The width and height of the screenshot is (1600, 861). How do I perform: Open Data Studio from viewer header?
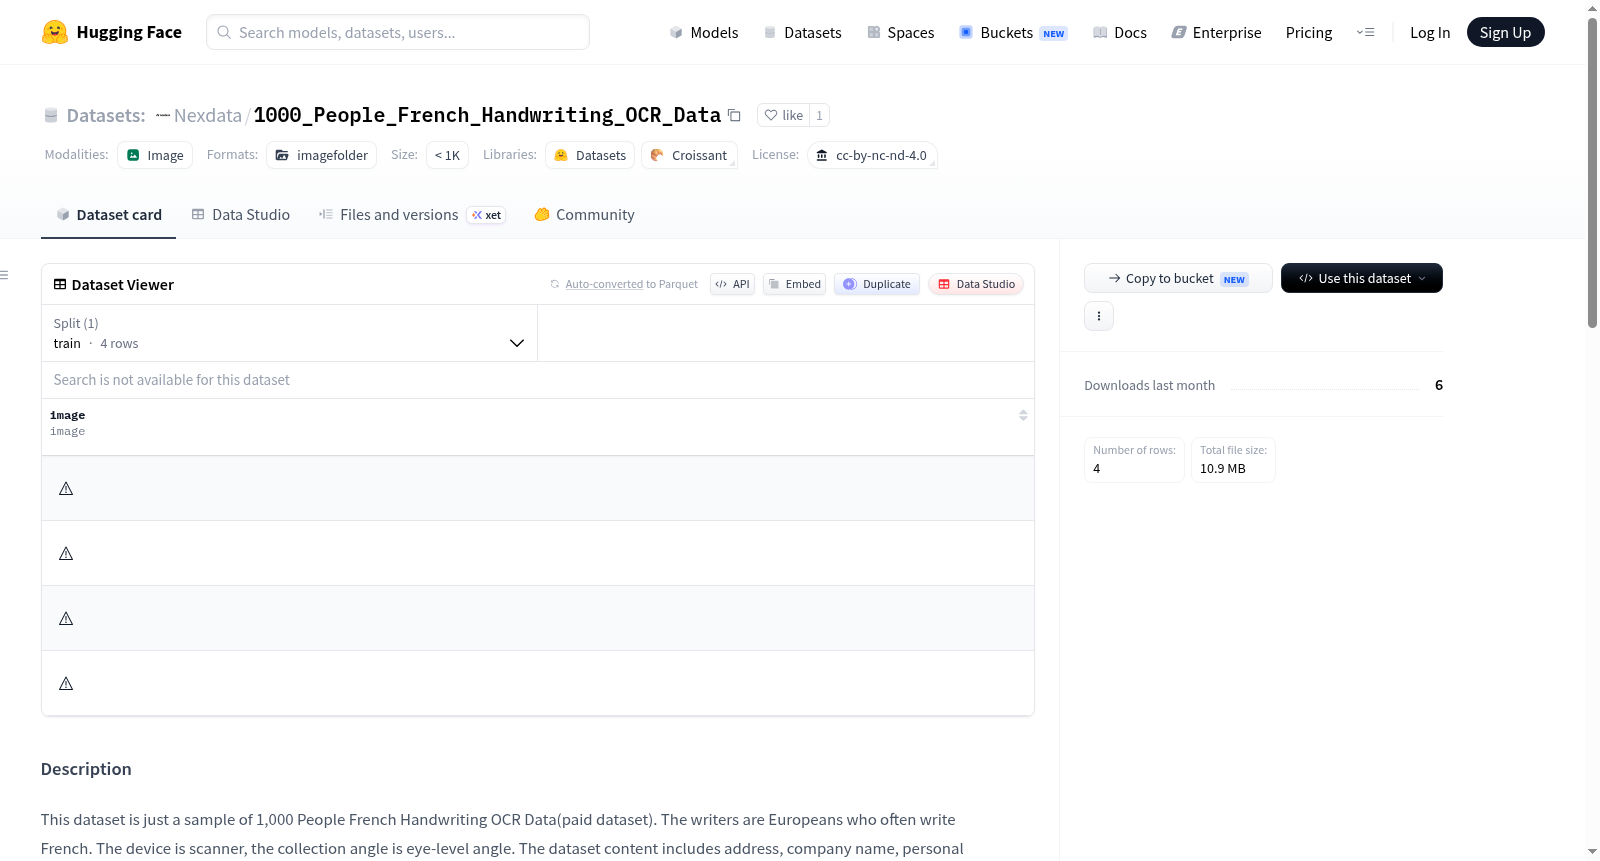pos(976,284)
